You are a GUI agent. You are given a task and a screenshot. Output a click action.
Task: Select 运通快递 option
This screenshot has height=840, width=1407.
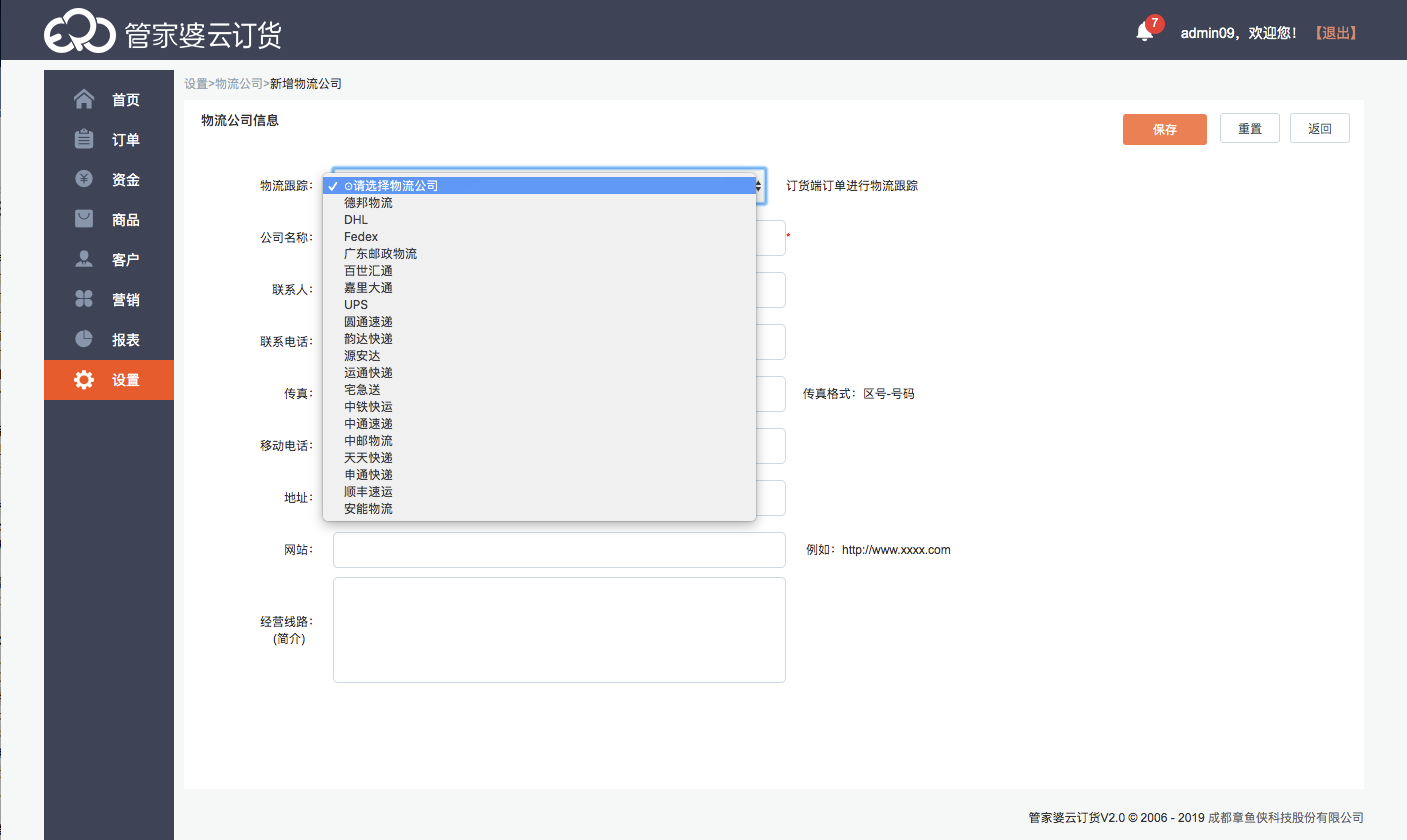tap(539, 373)
